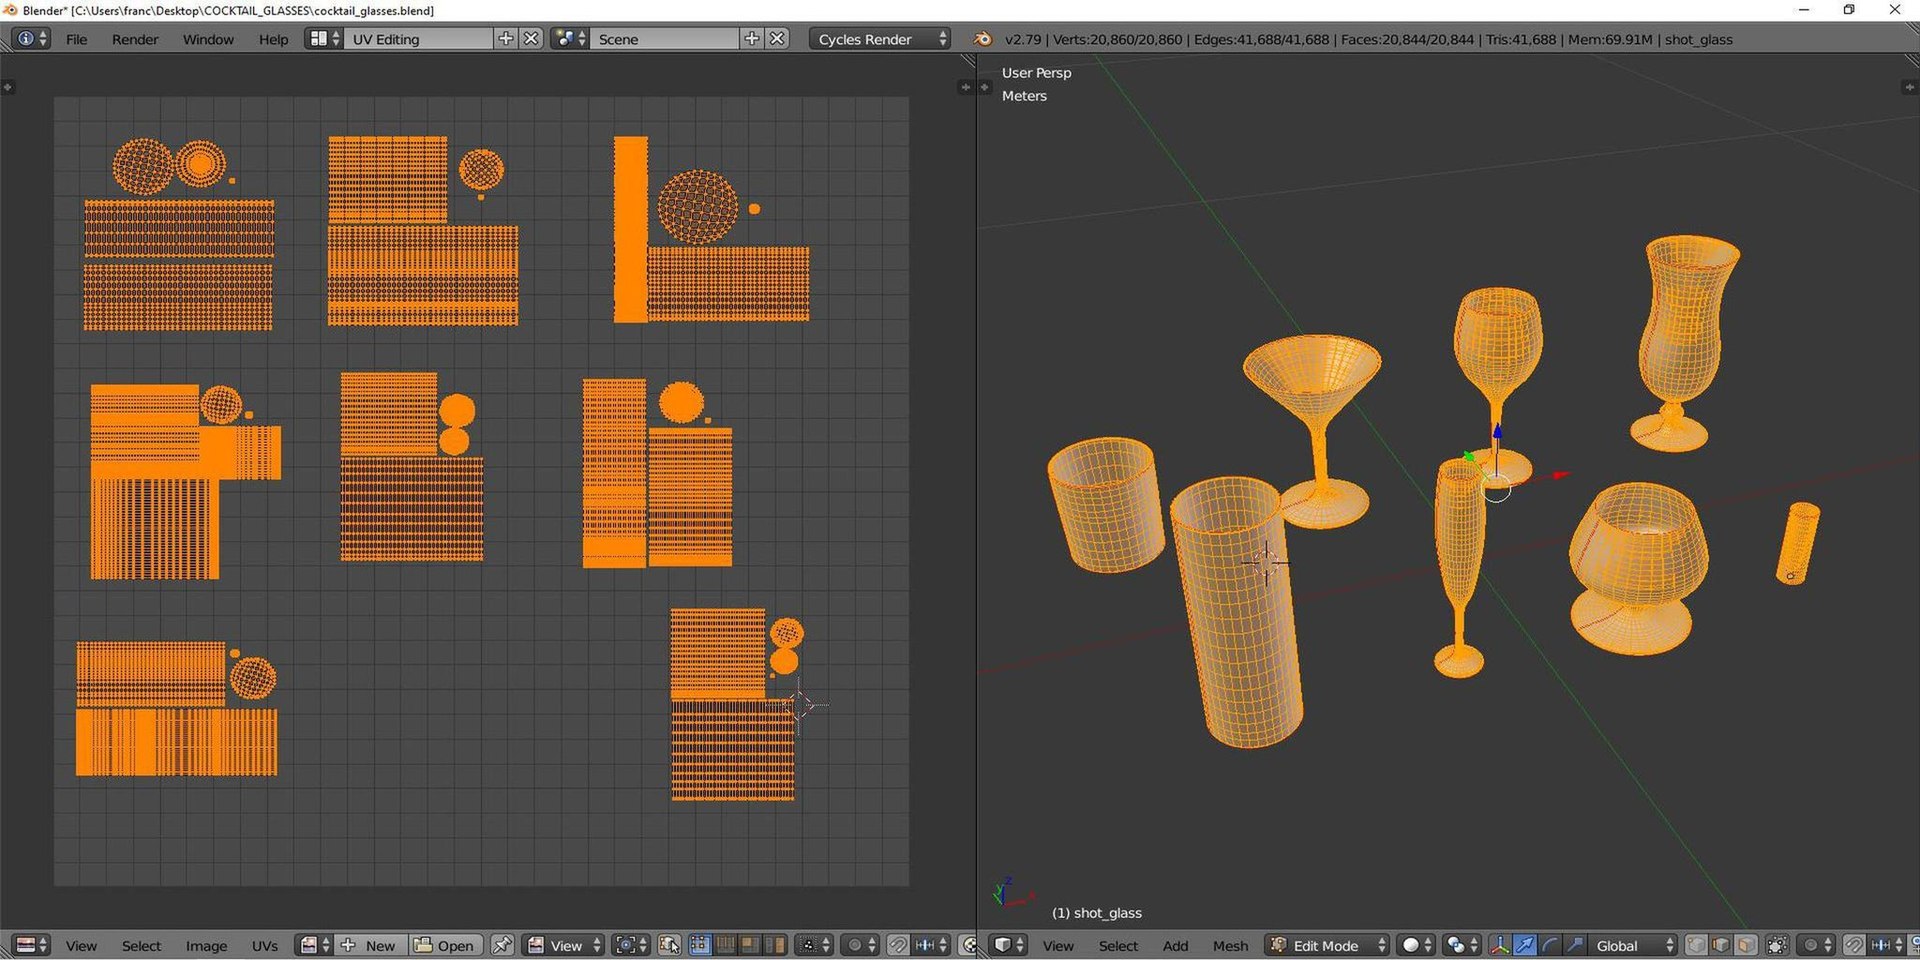The image size is (1920, 960).
Task: Select UV island selection mode
Action: coord(775,945)
